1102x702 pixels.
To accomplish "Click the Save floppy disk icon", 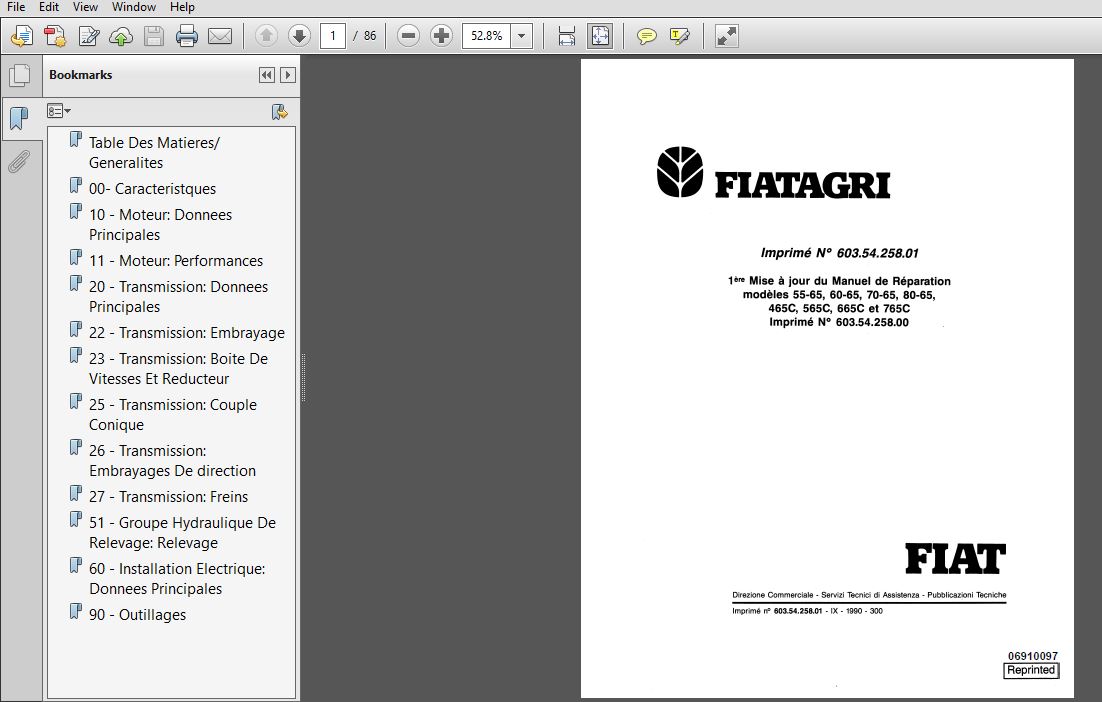I will coord(154,36).
